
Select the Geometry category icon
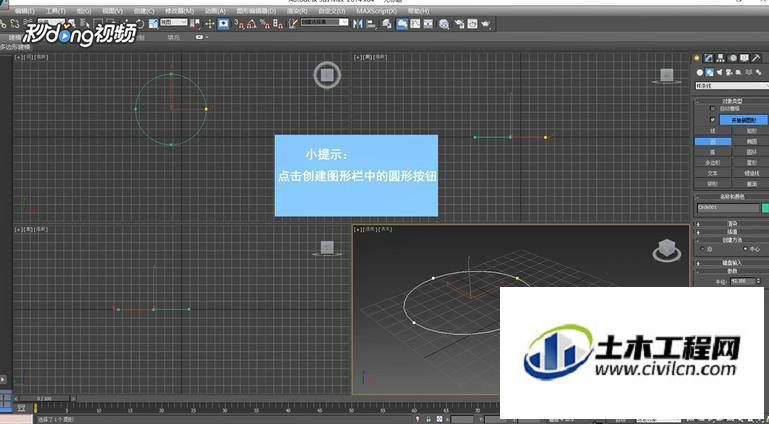[700, 72]
